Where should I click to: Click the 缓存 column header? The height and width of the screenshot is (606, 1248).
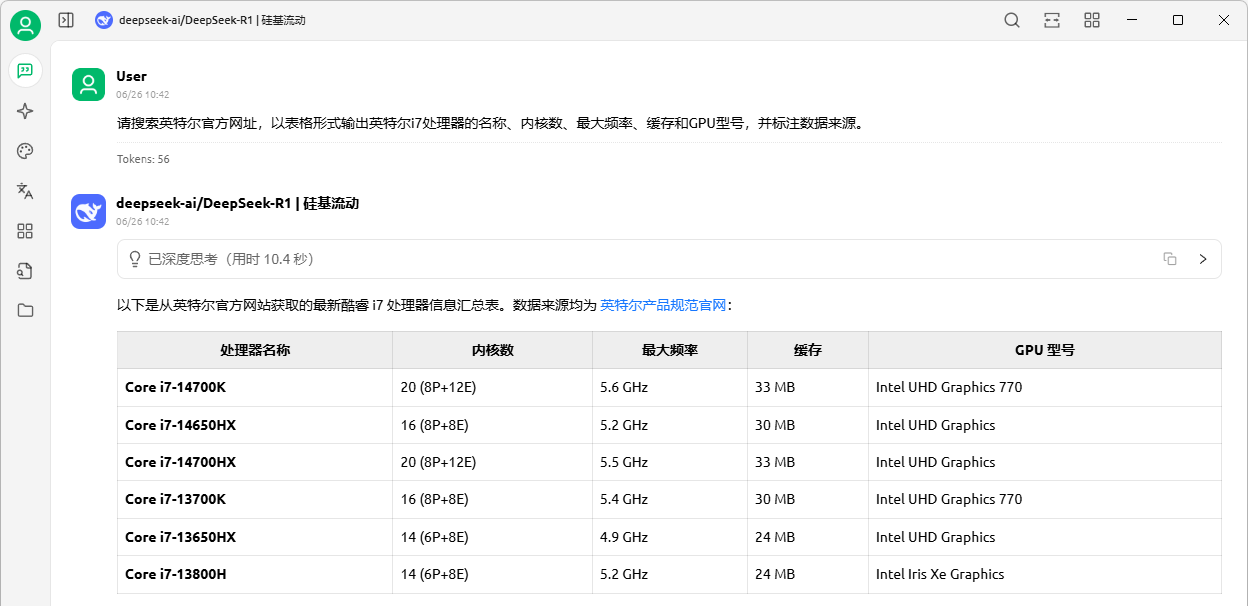tap(808, 350)
